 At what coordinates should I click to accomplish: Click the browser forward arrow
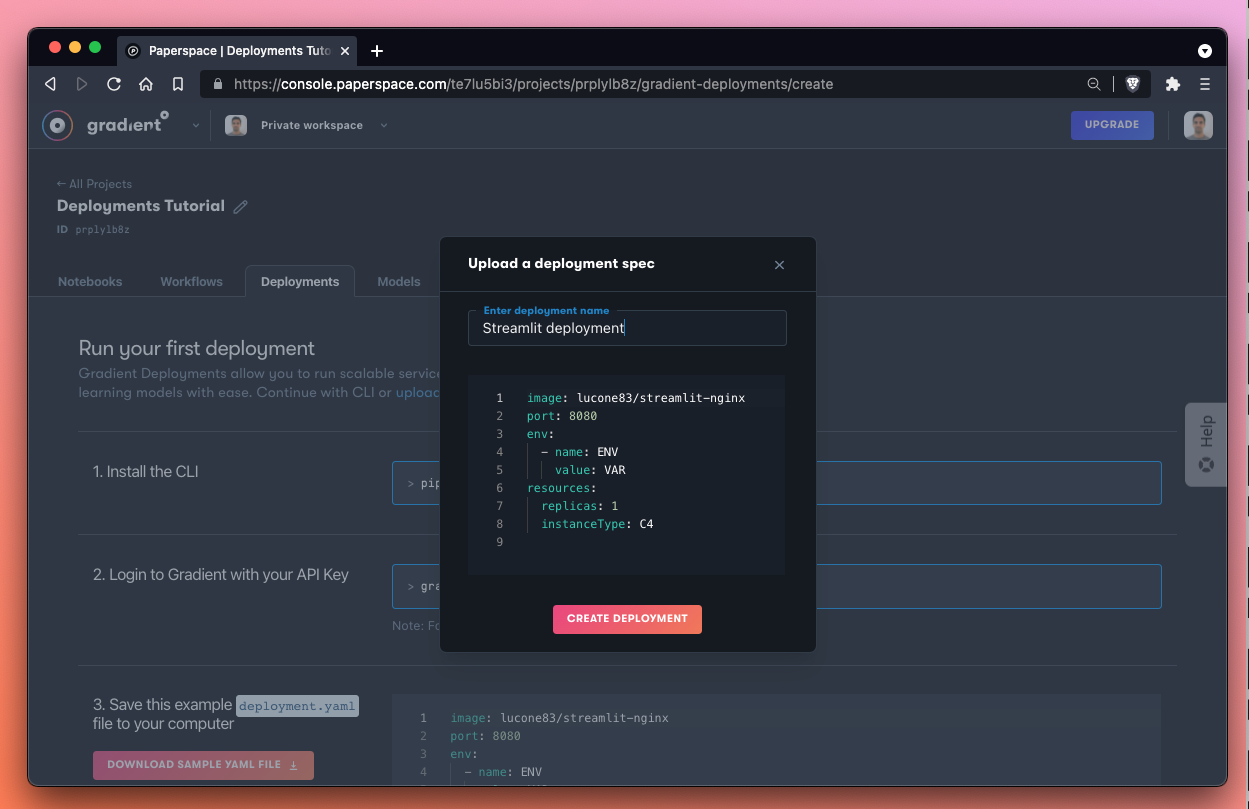pos(82,84)
